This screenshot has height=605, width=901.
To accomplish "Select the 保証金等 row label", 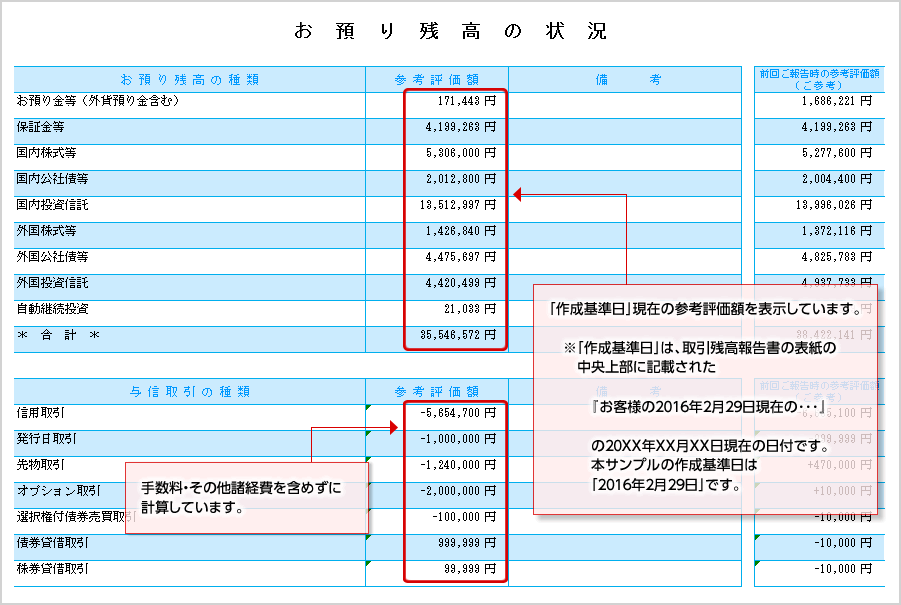I will [40, 127].
